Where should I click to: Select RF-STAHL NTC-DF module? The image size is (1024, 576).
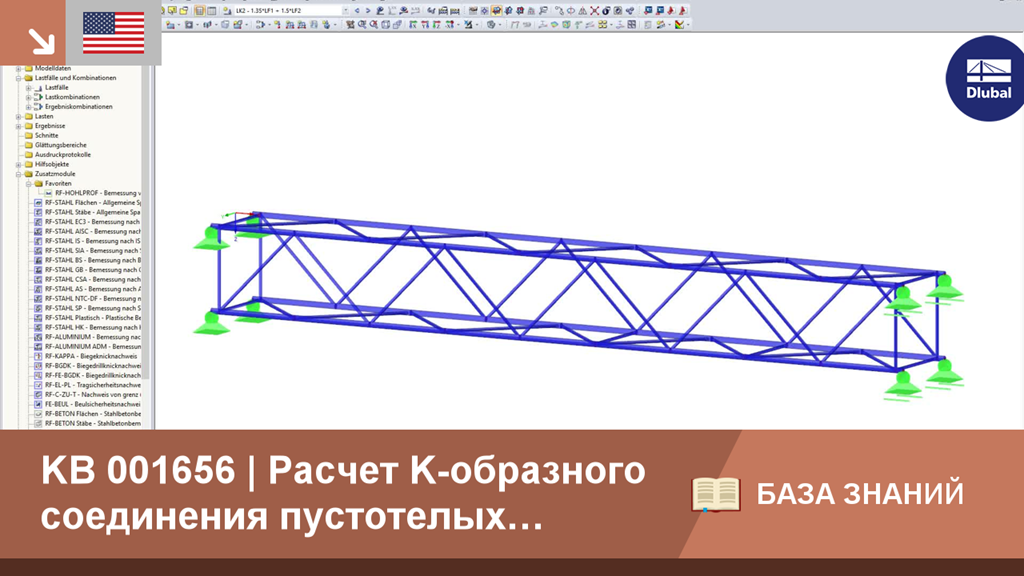92,298
